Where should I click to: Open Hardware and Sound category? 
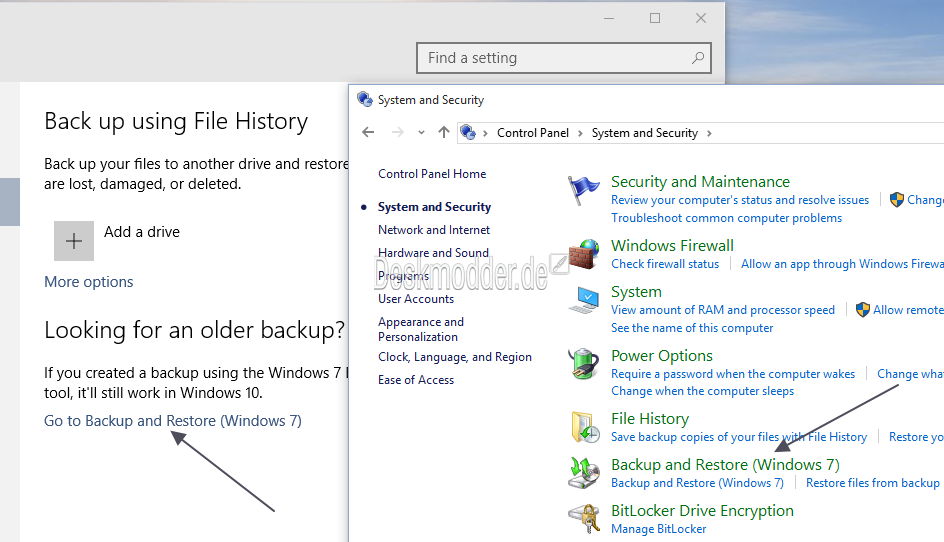433,252
